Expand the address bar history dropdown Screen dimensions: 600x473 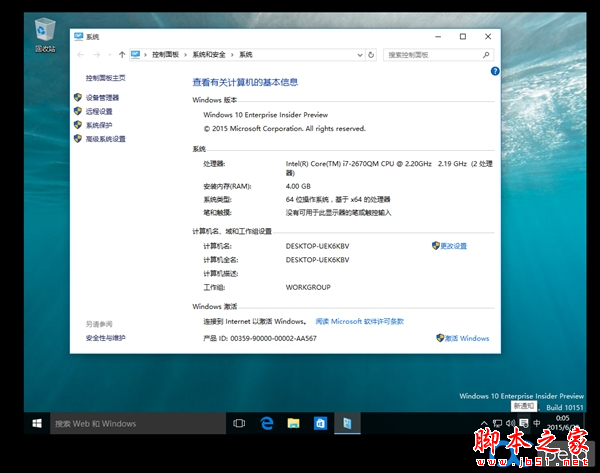point(357,54)
